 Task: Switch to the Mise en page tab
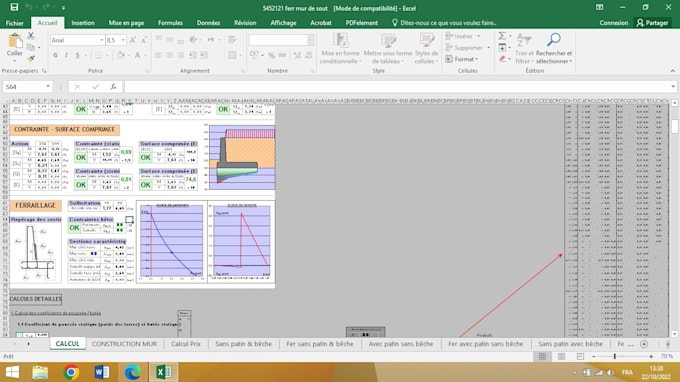pyautogui.click(x=126, y=23)
